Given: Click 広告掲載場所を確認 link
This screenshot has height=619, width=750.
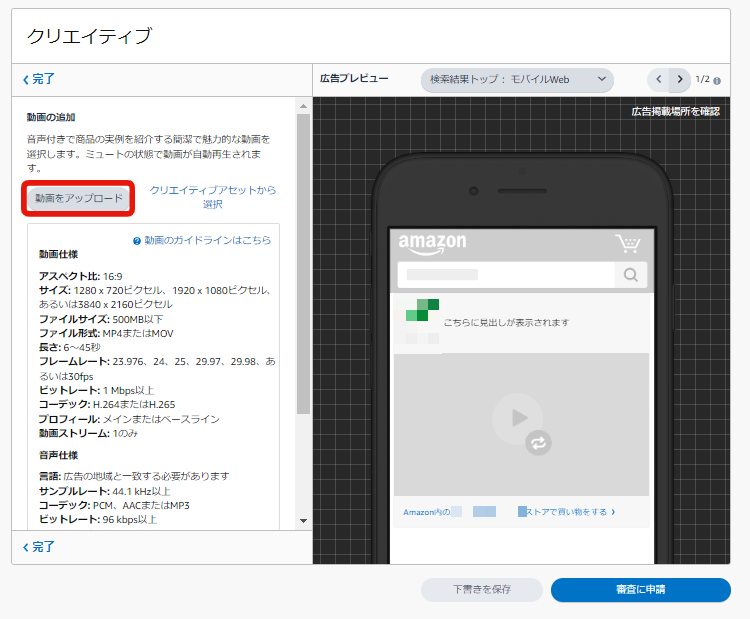Looking at the screenshot, I should (x=675, y=112).
